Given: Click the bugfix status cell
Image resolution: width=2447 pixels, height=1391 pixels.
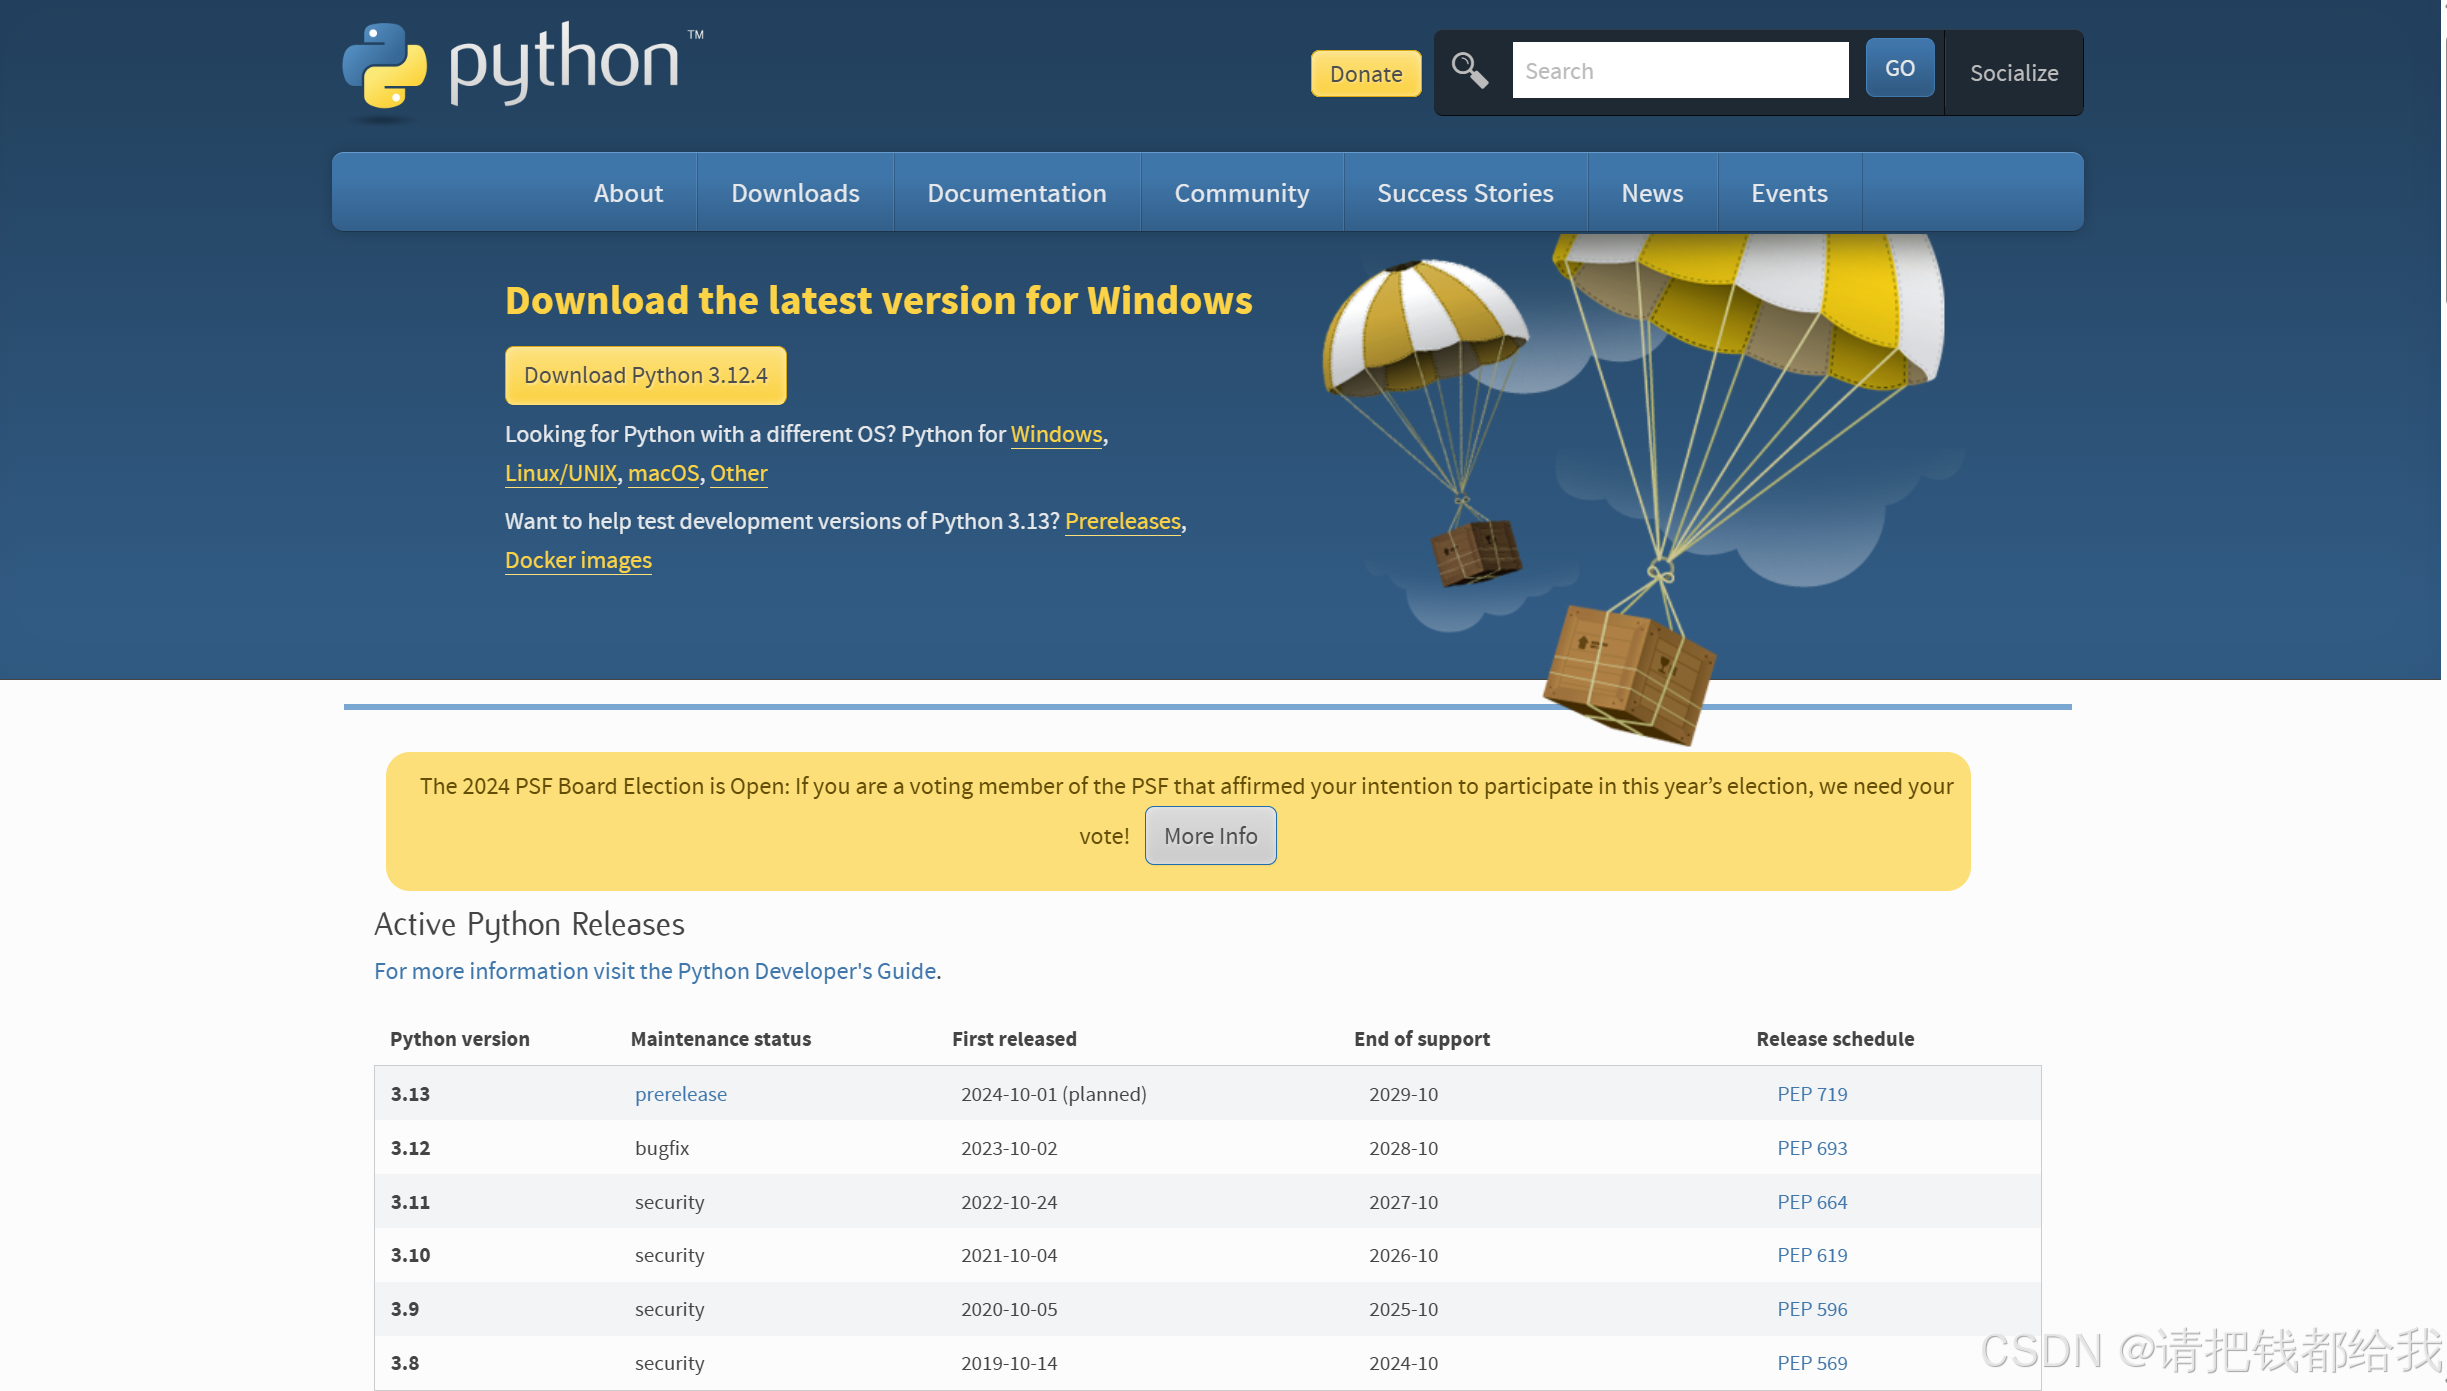Looking at the screenshot, I should click(x=662, y=1148).
